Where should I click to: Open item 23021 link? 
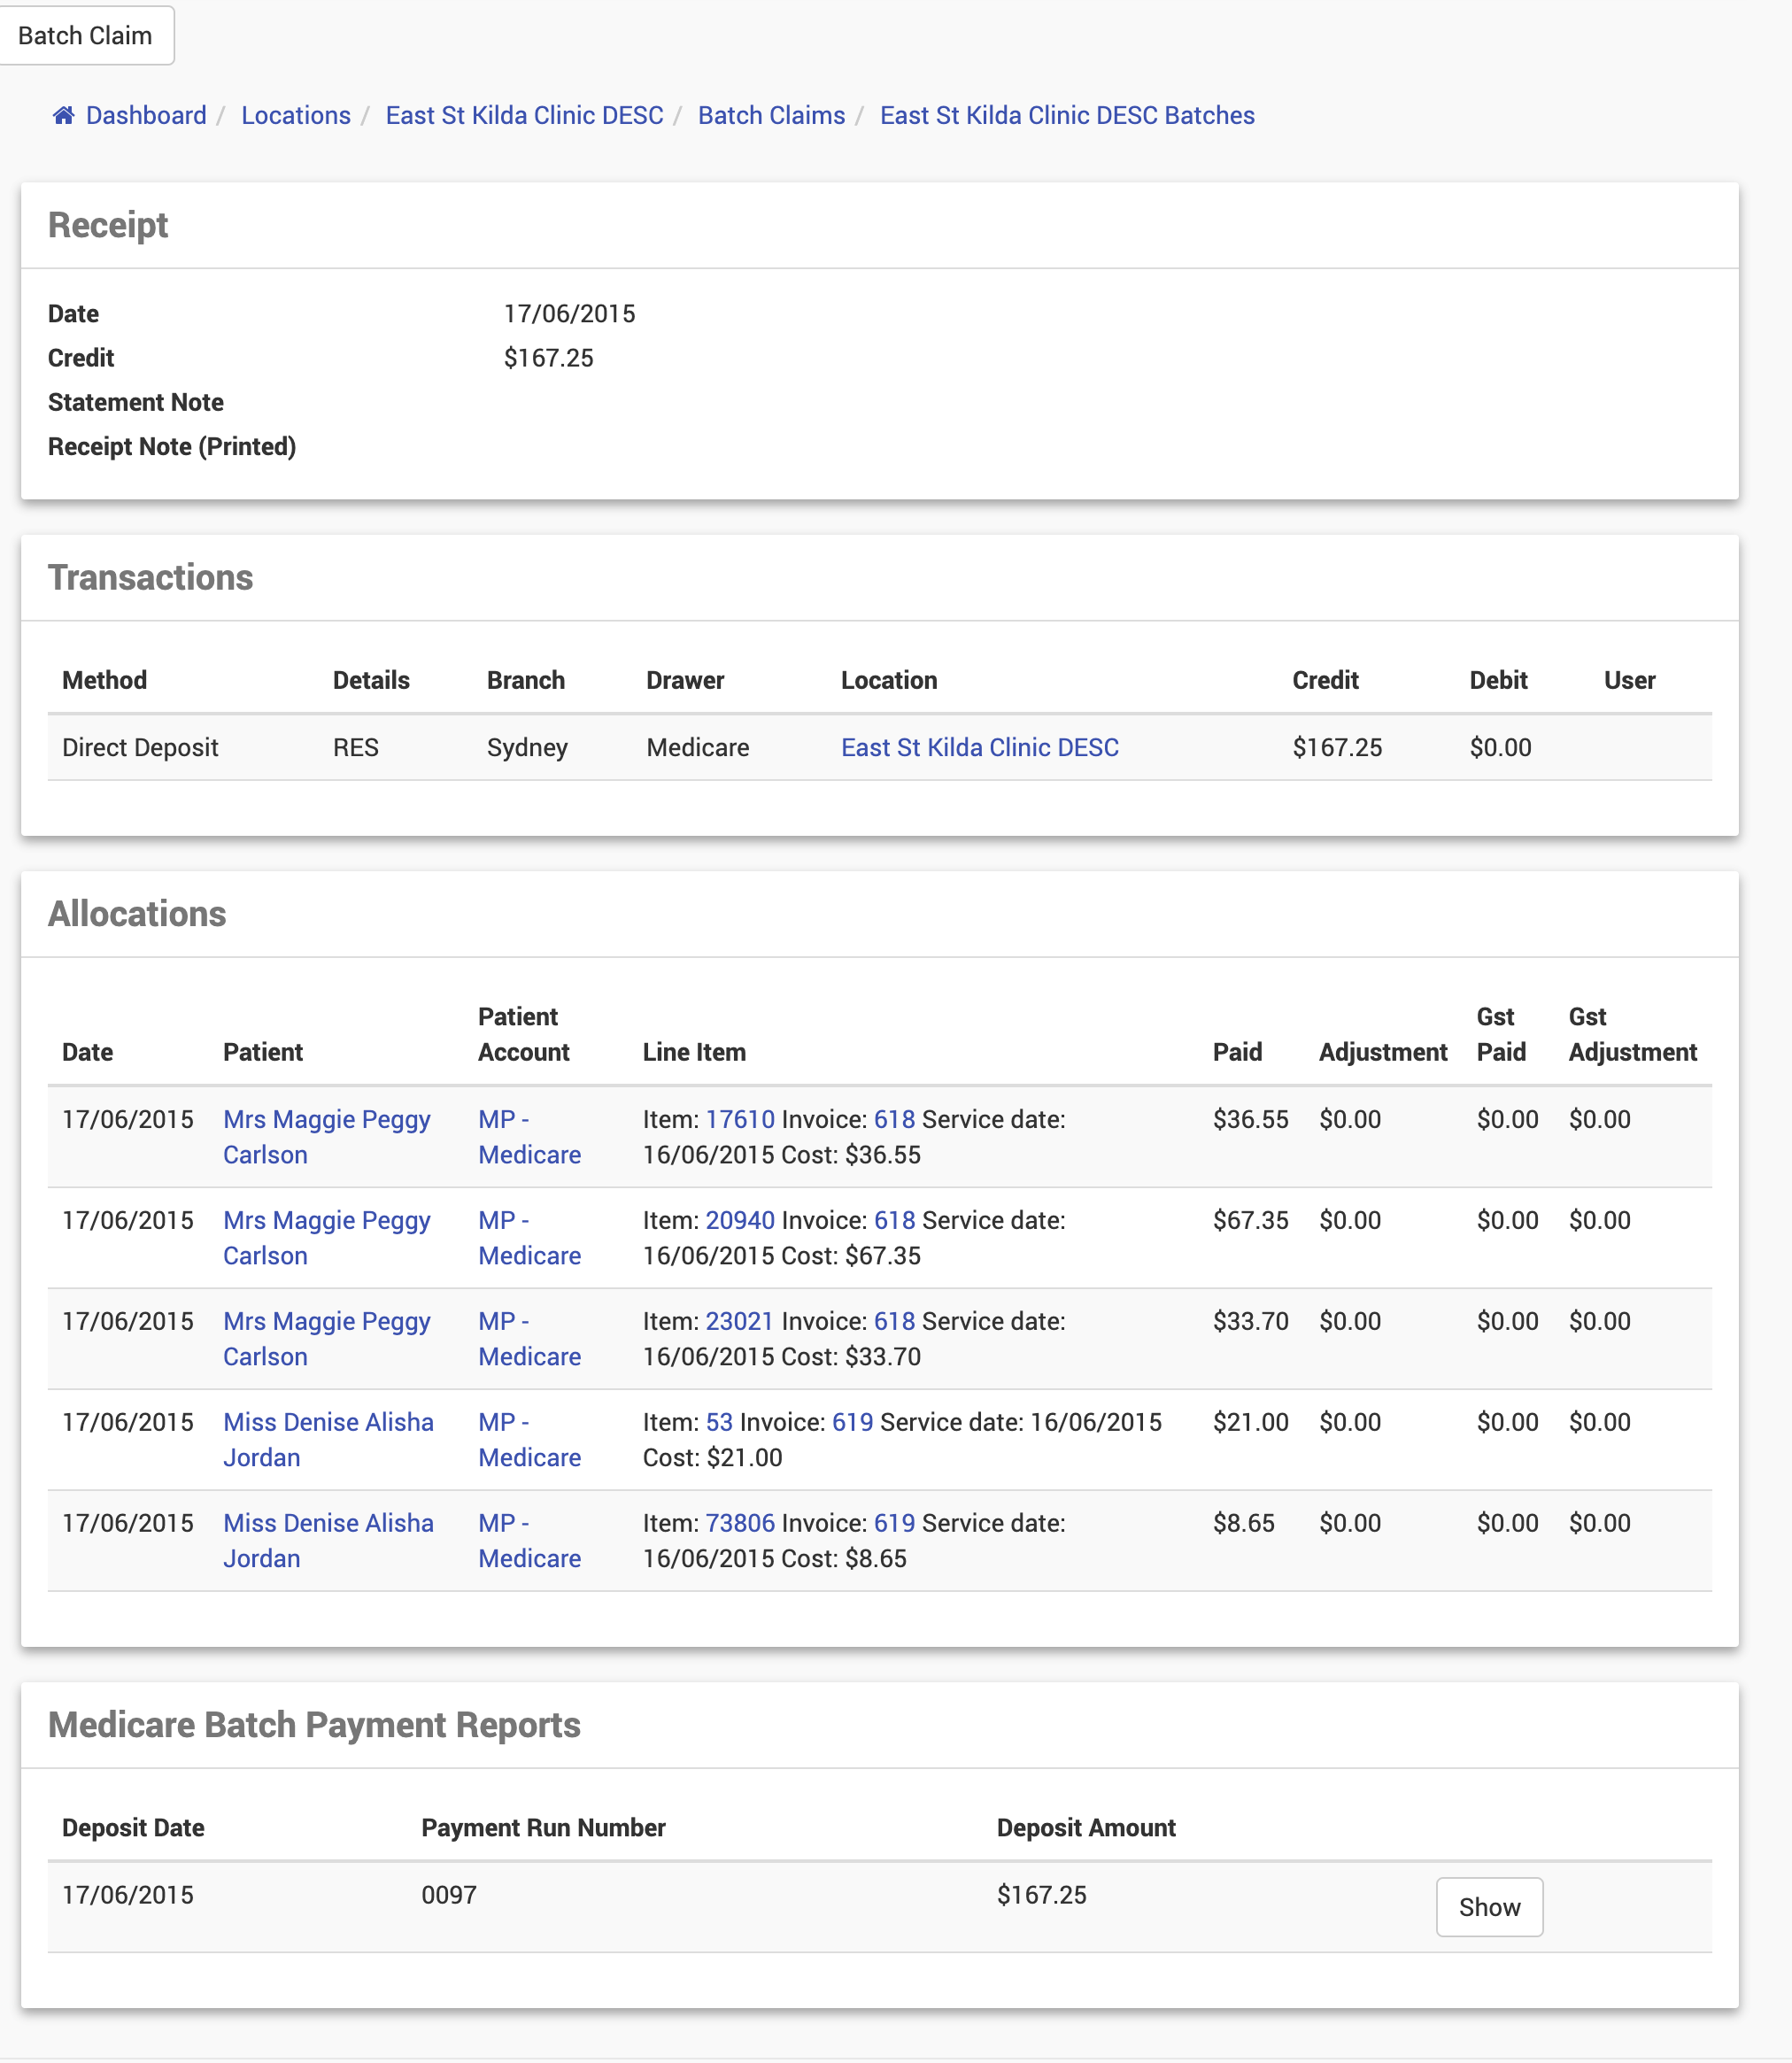point(739,1321)
